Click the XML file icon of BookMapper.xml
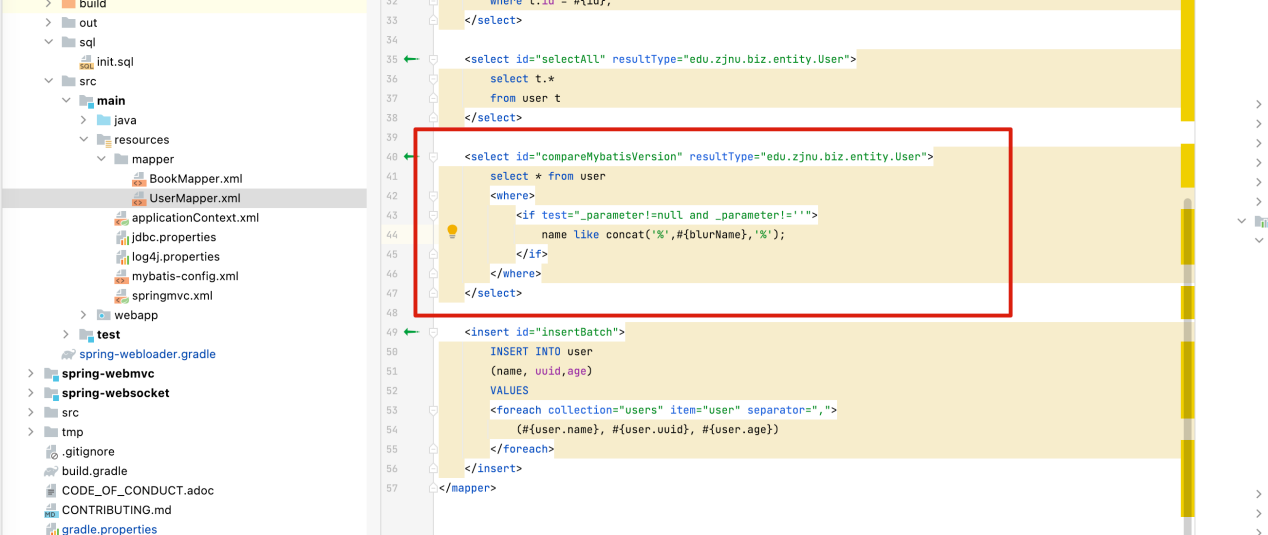Image resolution: width=1268 pixels, height=535 pixels. click(x=138, y=179)
